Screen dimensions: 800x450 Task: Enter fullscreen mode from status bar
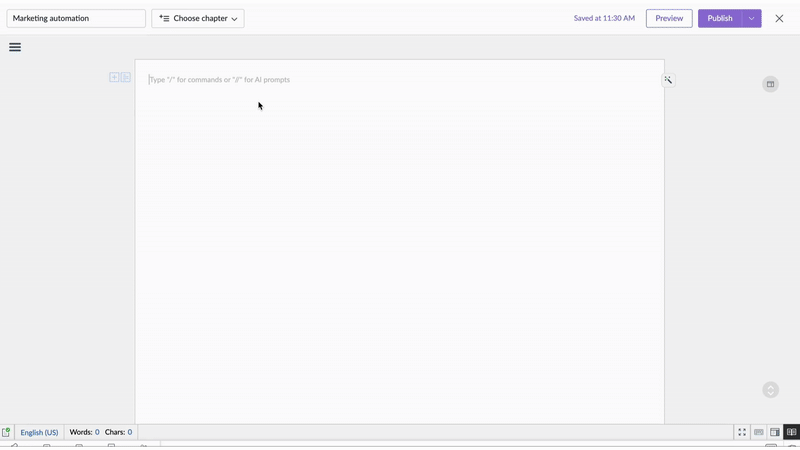pos(742,432)
